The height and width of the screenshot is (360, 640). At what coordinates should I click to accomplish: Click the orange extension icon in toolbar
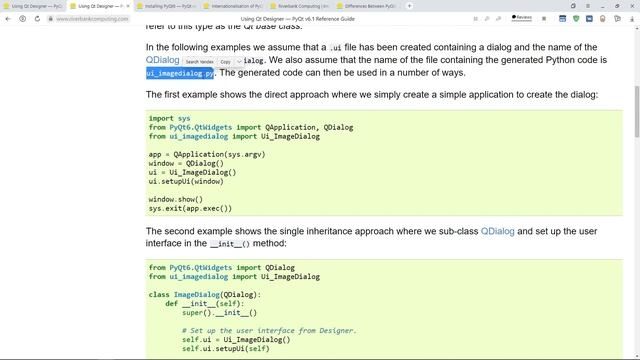[x=602, y=18]
